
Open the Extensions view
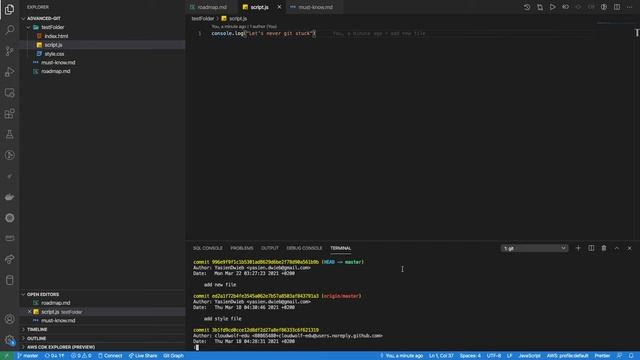pos(9,113)
